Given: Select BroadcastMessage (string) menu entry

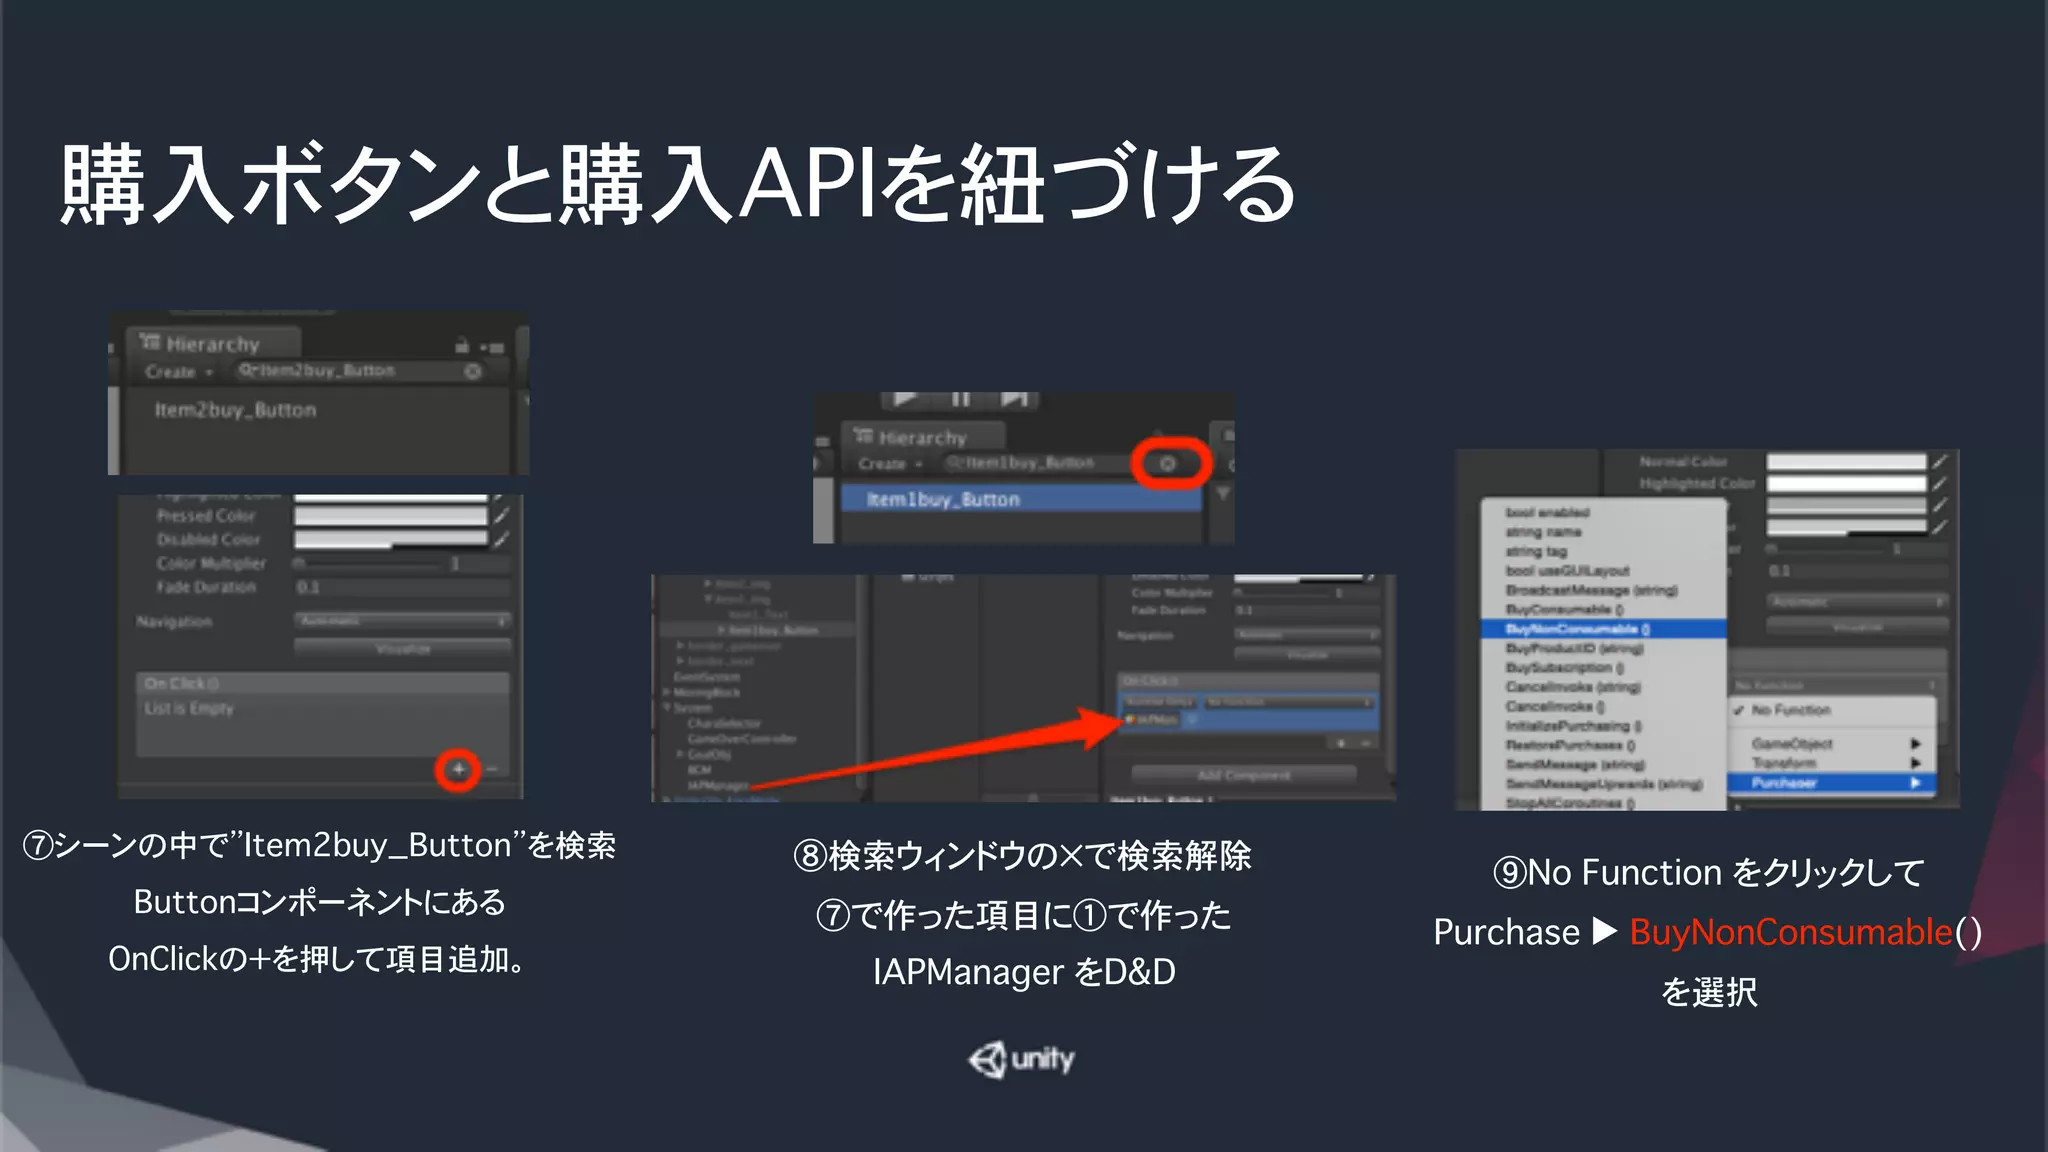Looking at the screenshot, I should tap(1603, 590).
